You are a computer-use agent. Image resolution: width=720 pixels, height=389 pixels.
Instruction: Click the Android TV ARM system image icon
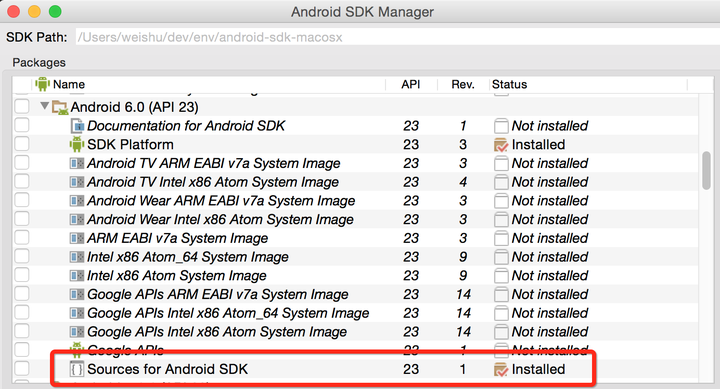tap(77, 163)
